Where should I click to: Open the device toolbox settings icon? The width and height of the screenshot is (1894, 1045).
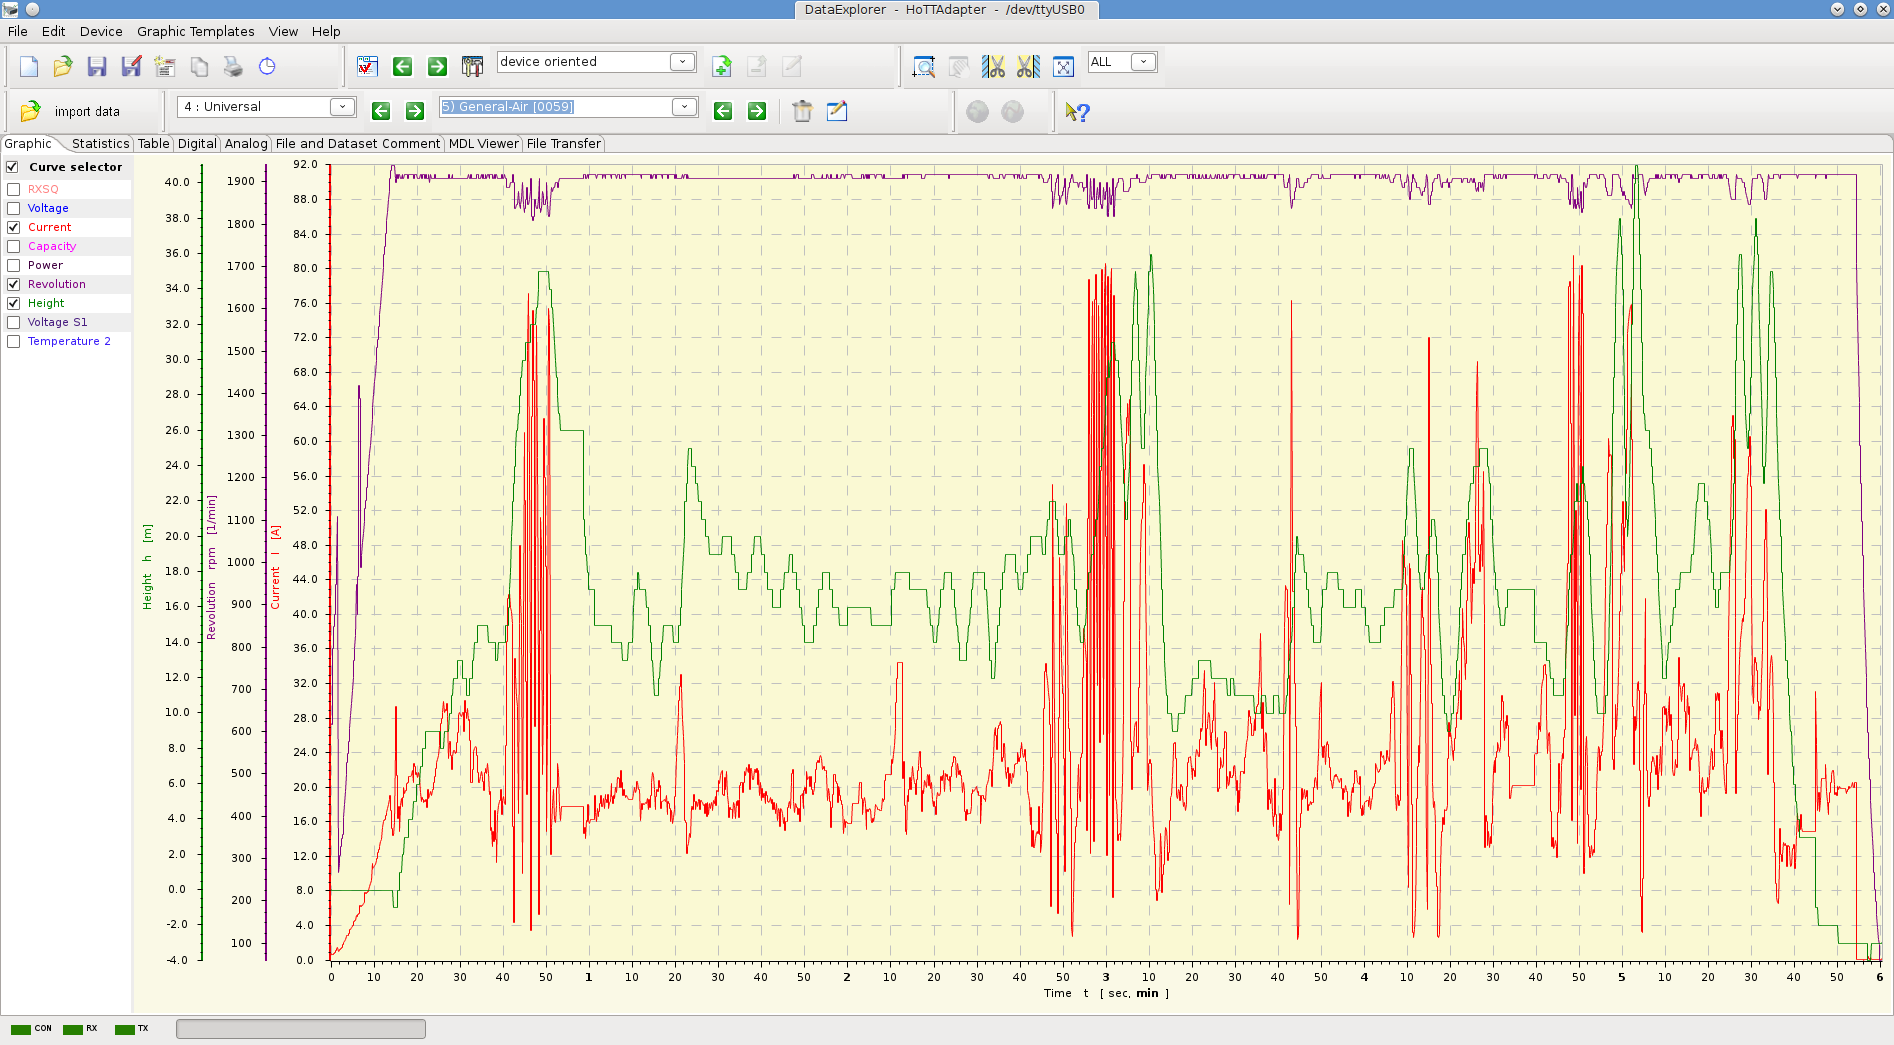472,67
